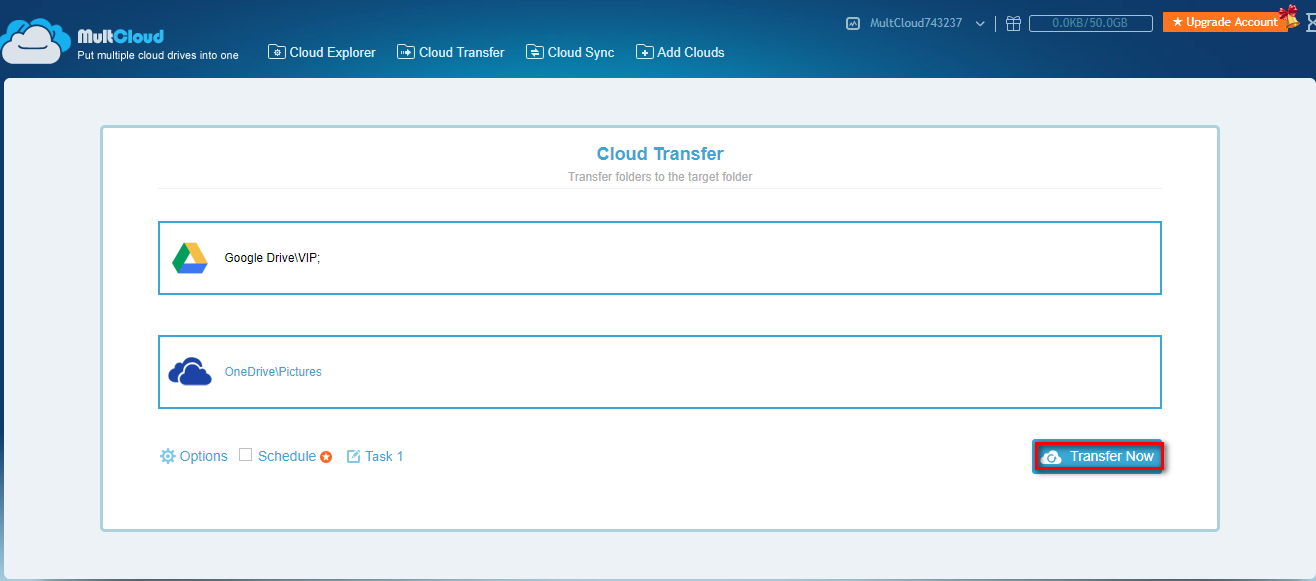Screen dimensions: 1316x581
Task: Open the Options link
Action: 204,456
